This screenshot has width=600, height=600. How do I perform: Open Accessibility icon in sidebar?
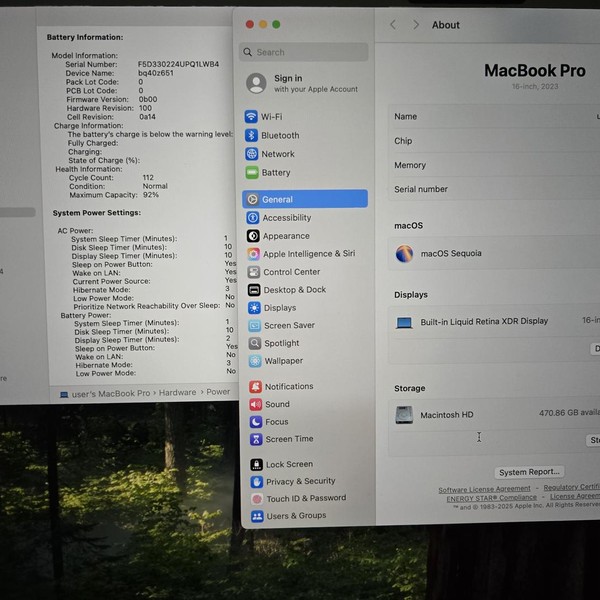click(253, 218)
